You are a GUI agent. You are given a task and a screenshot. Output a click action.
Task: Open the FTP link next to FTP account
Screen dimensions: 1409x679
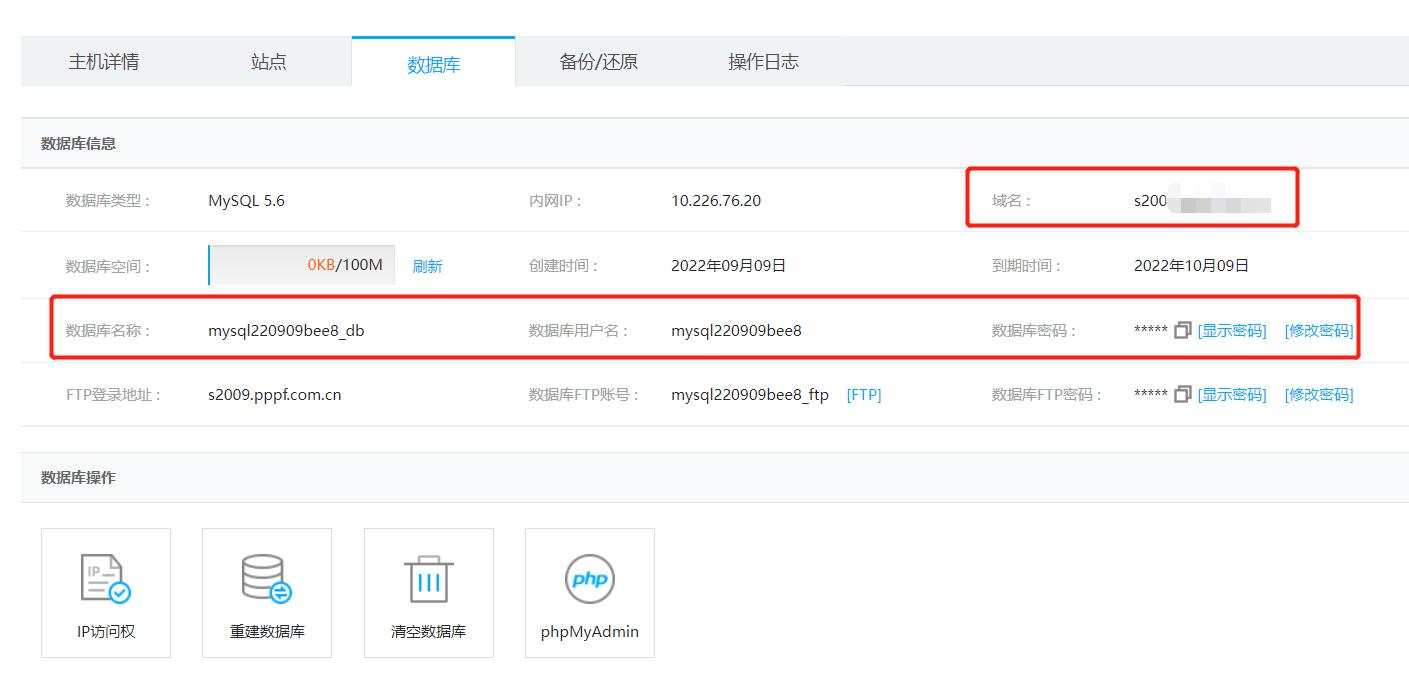[x=863, y=394]
